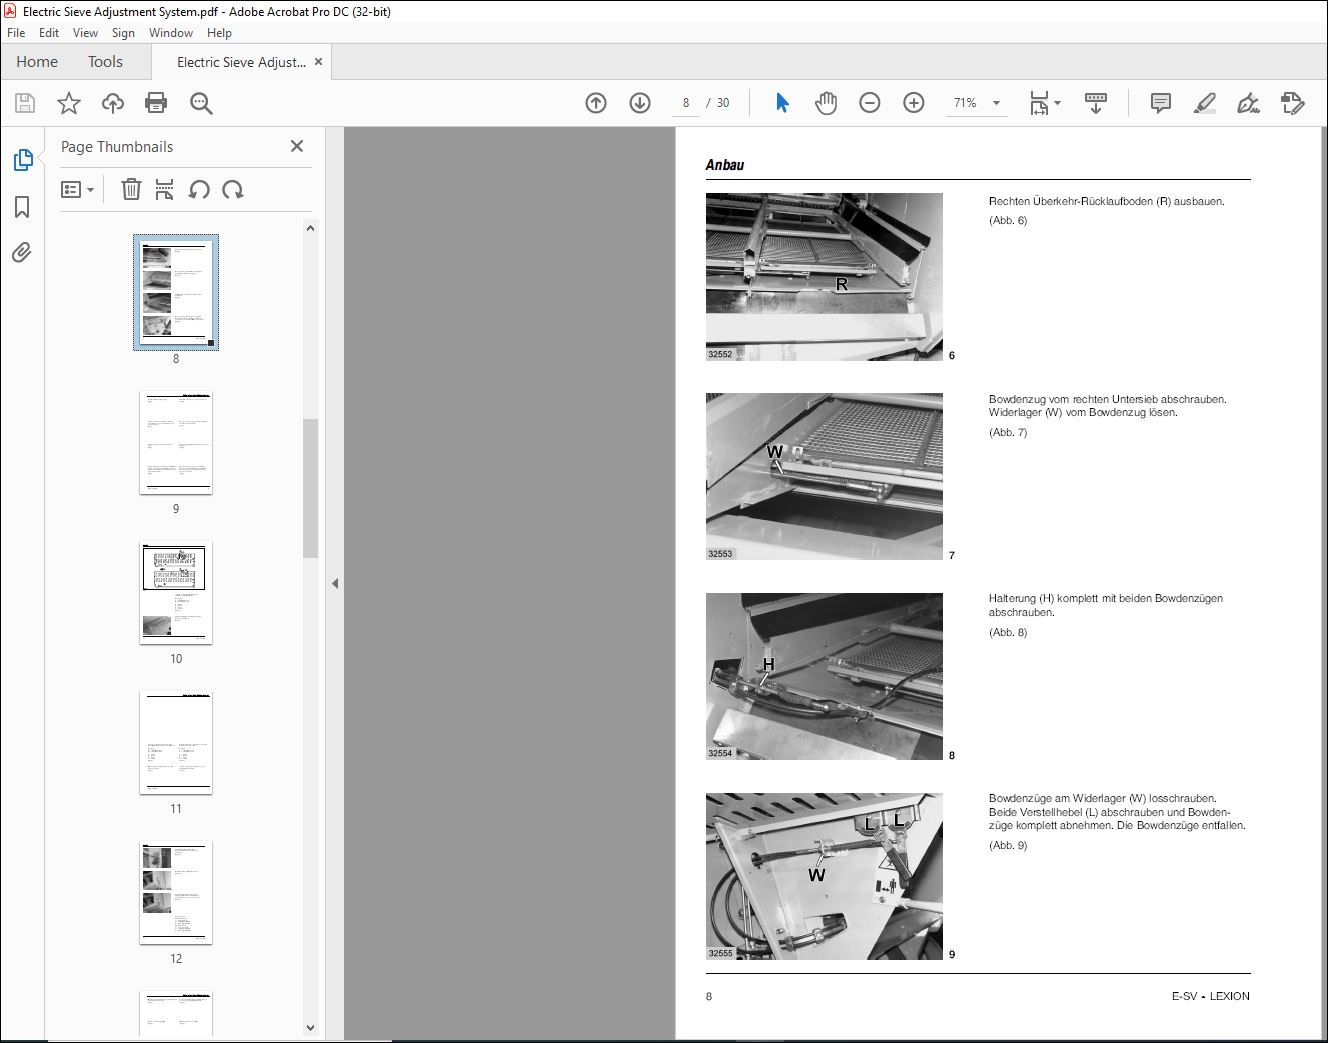This screenshot has width=1328, height=1043.
Task: Click the '(Abb. 6)' caption text
Action: click(1008, 220)
